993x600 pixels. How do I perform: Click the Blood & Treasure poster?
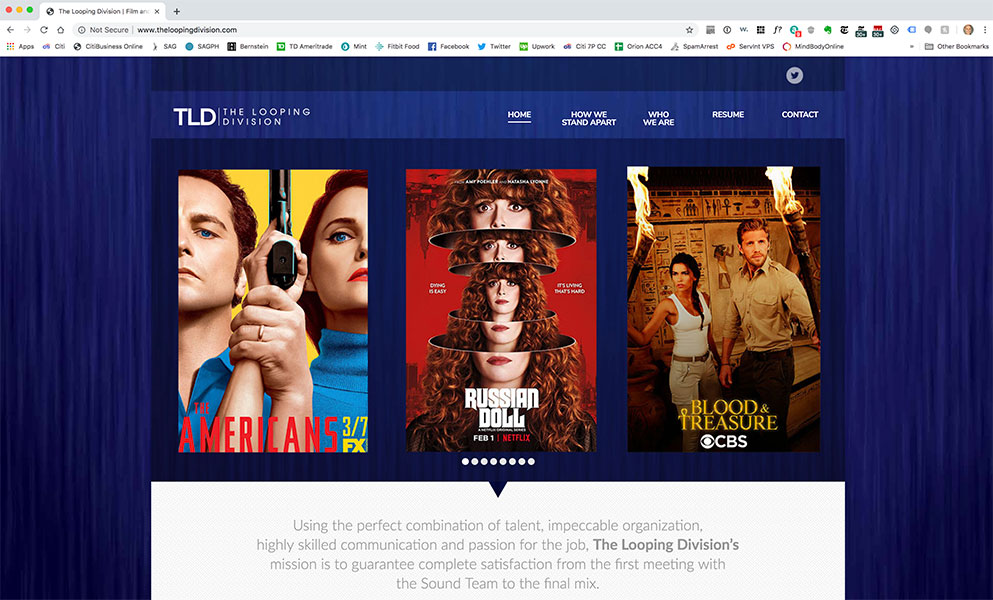[723, 309]
